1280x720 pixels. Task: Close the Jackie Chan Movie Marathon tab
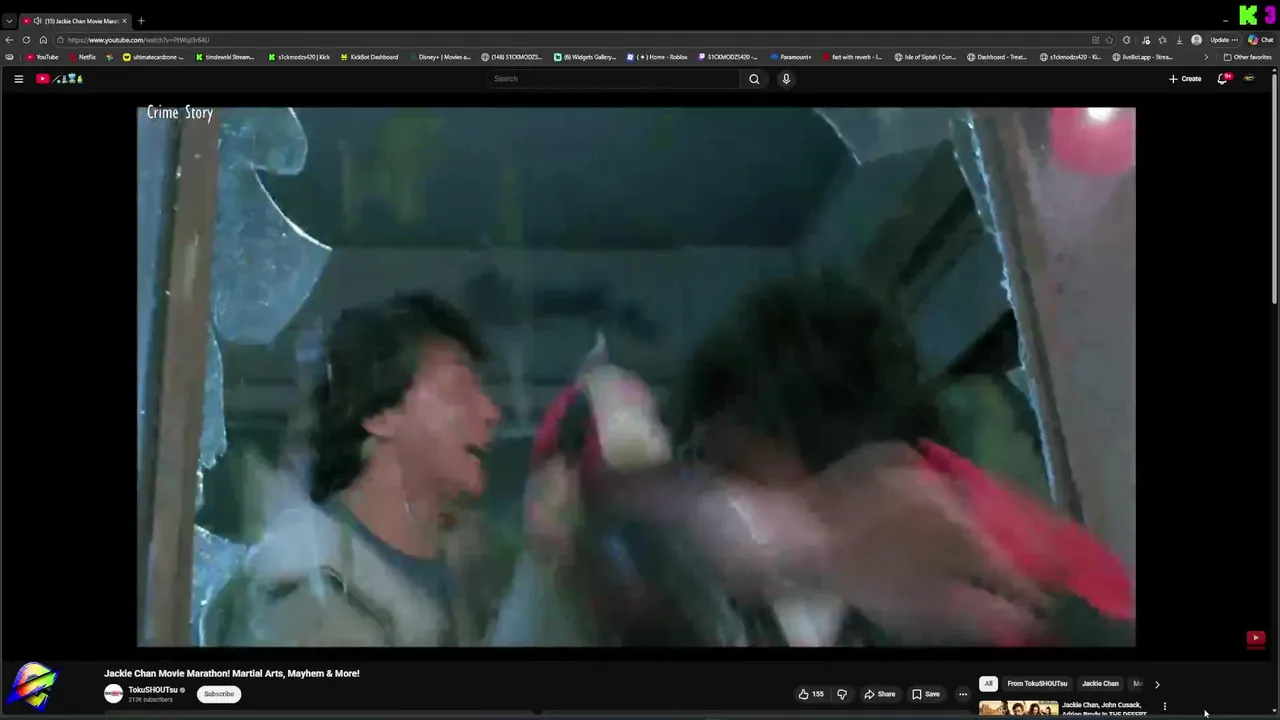click(x=124, y=21)
